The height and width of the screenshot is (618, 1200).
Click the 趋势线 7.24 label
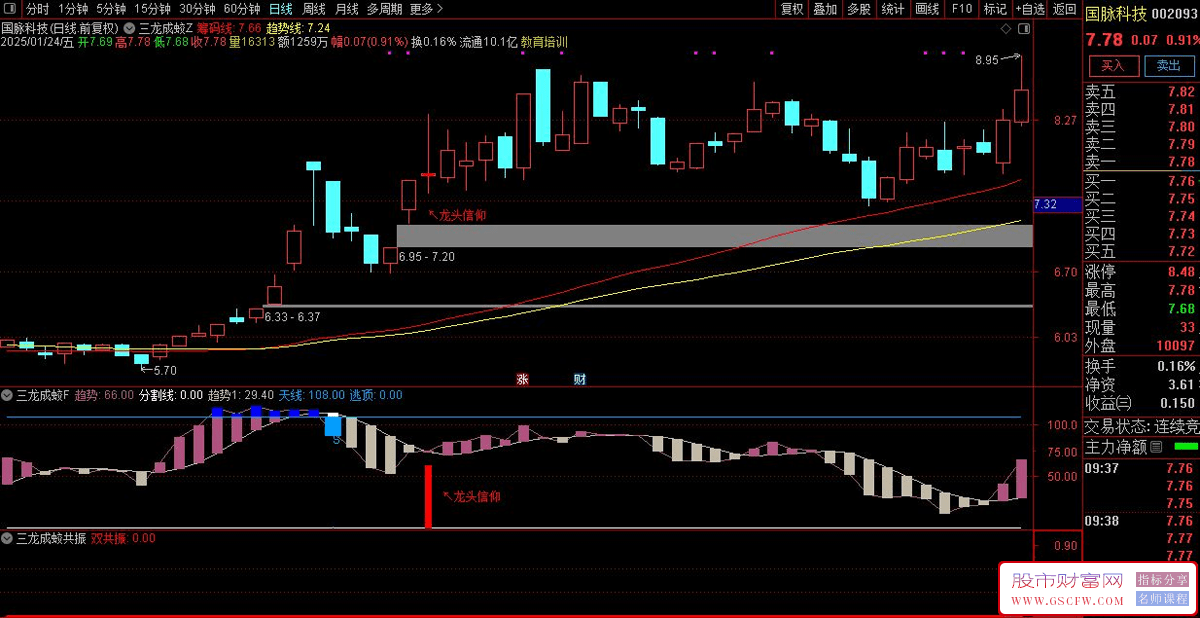coord(298,28)
